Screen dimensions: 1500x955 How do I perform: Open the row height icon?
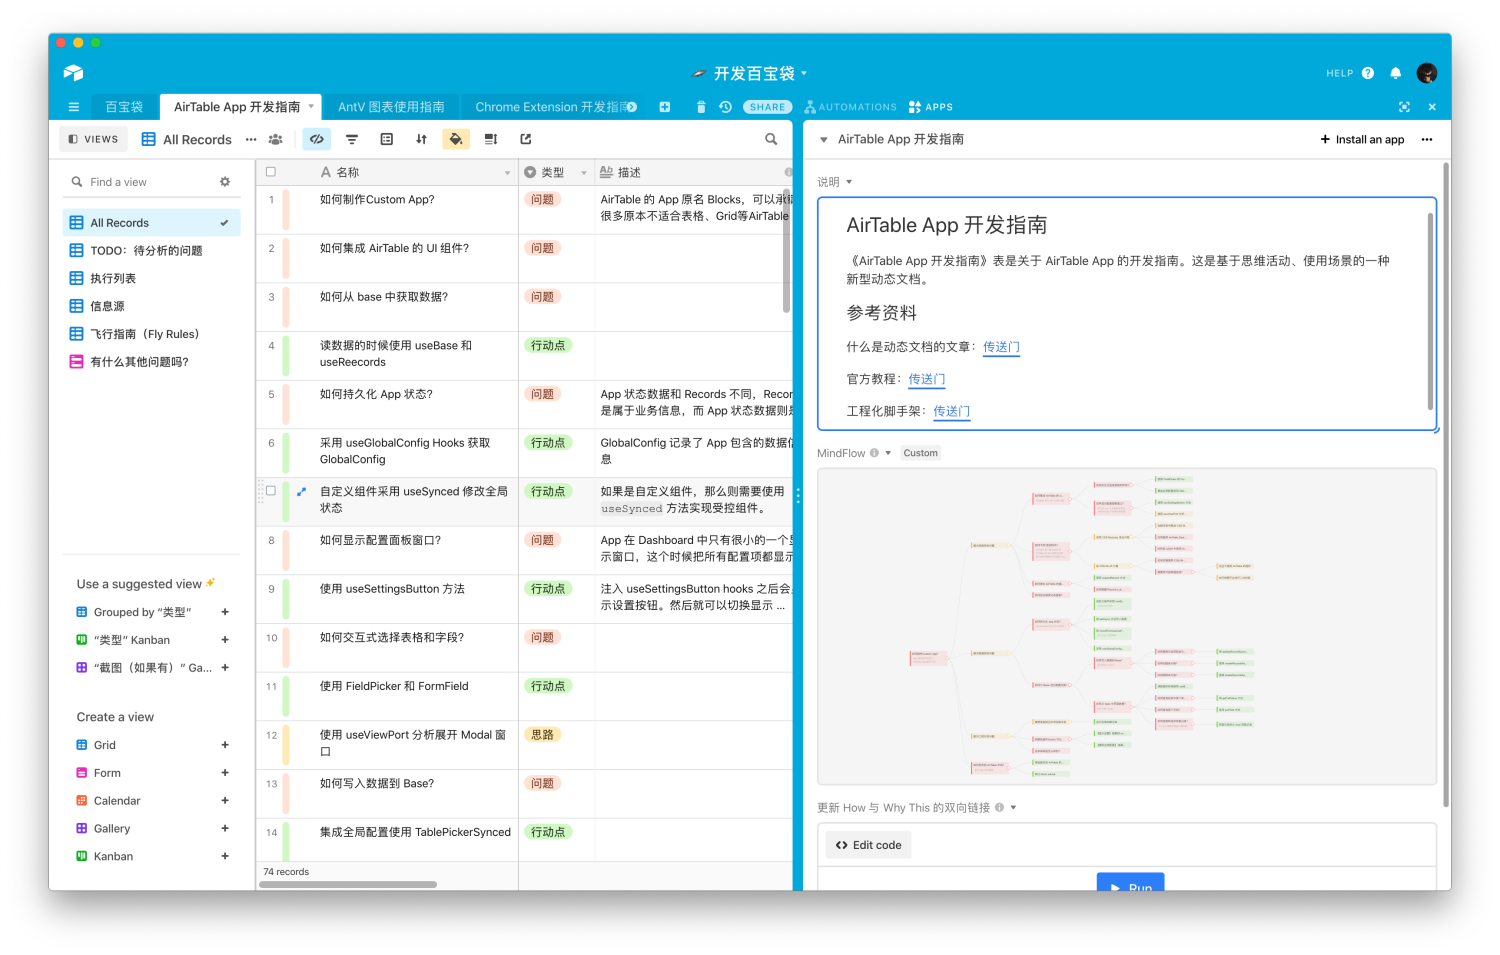[x=490, y=139]
